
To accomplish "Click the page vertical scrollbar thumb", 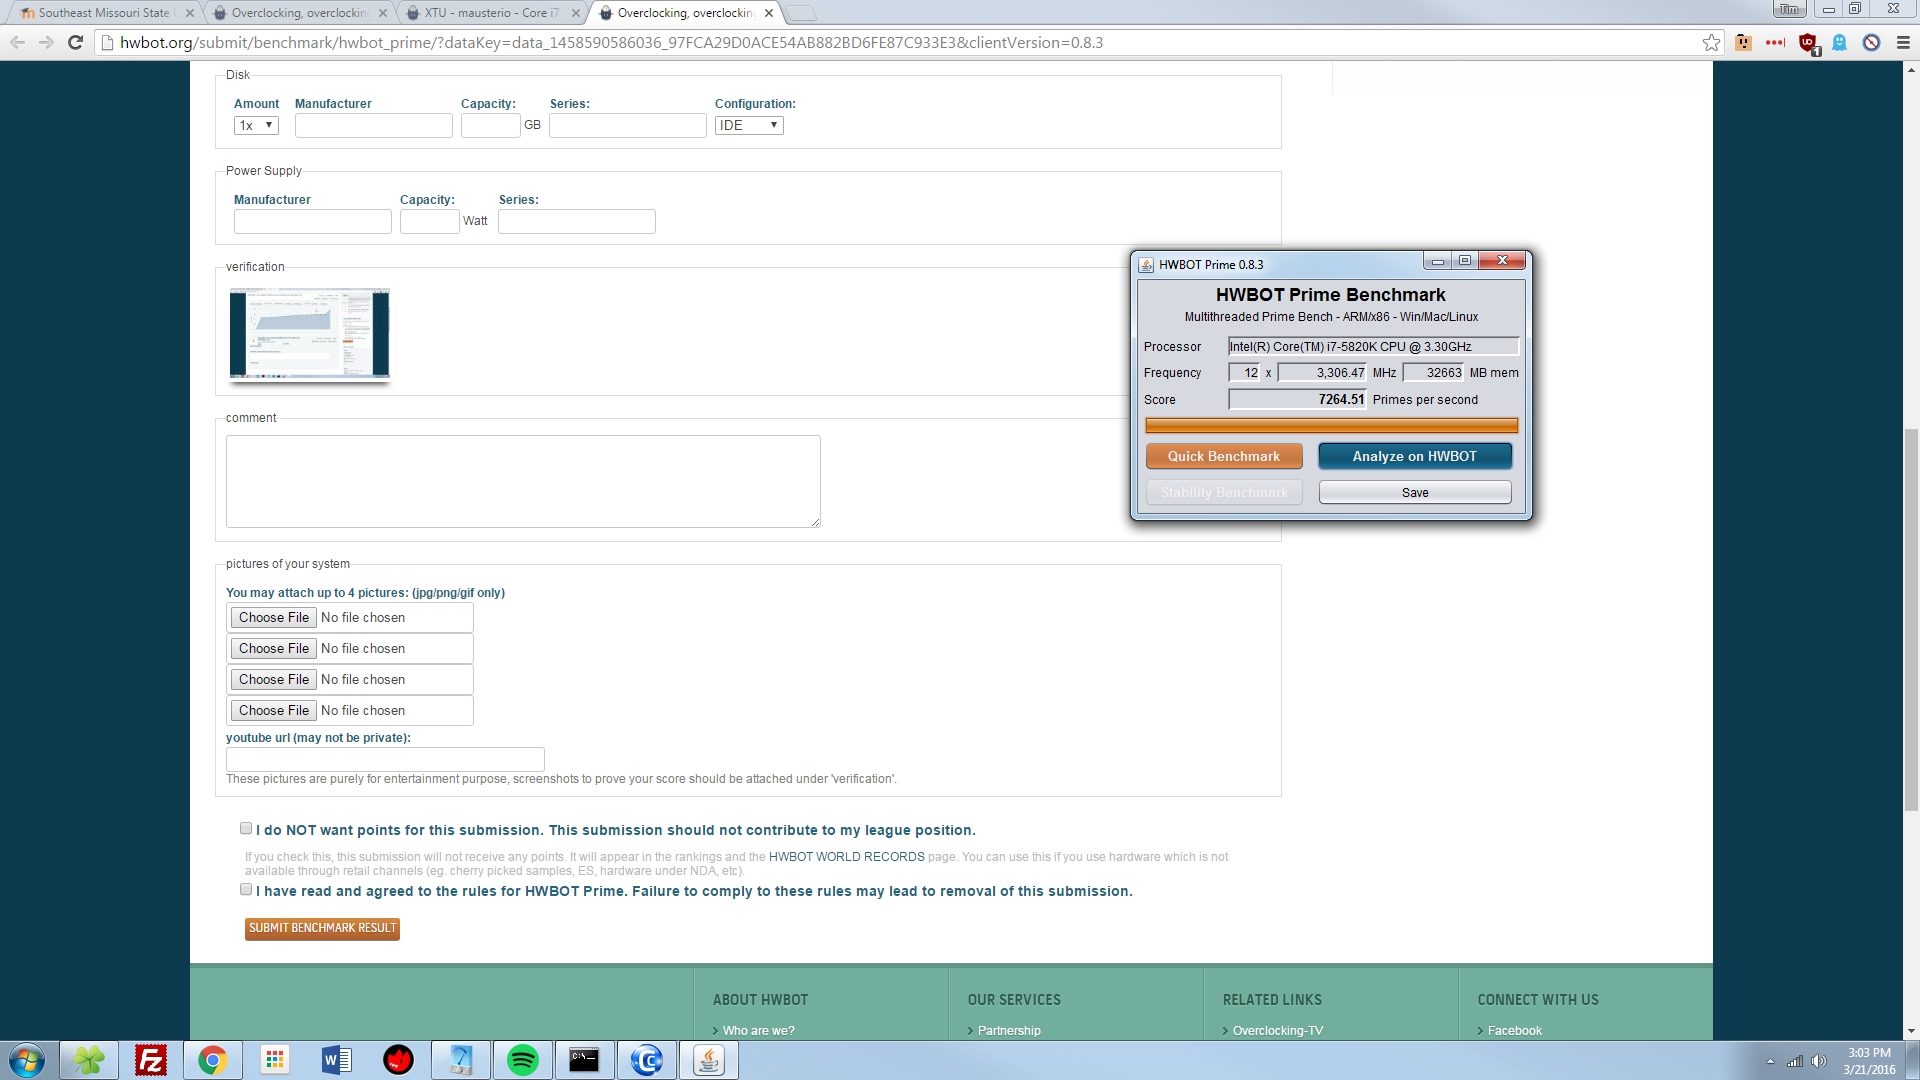I will [1911, 620].
